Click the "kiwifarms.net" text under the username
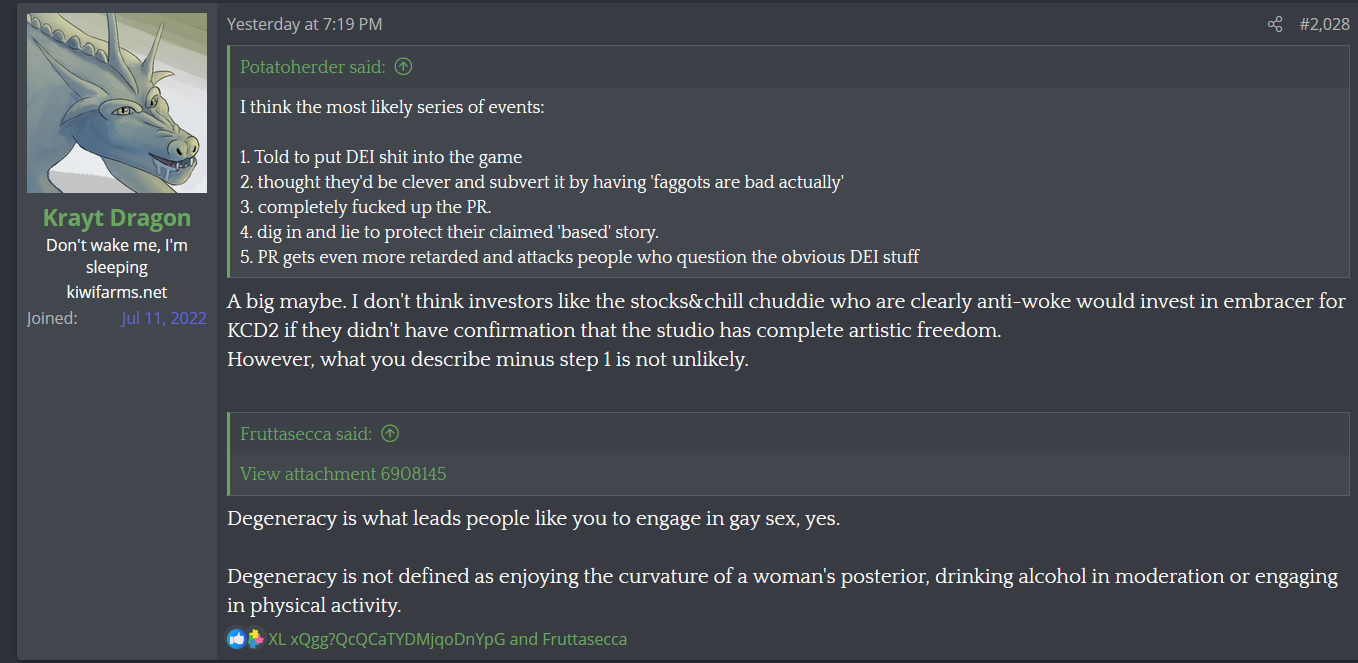Viewport: 1358px width, 663px height. [117, 292]
